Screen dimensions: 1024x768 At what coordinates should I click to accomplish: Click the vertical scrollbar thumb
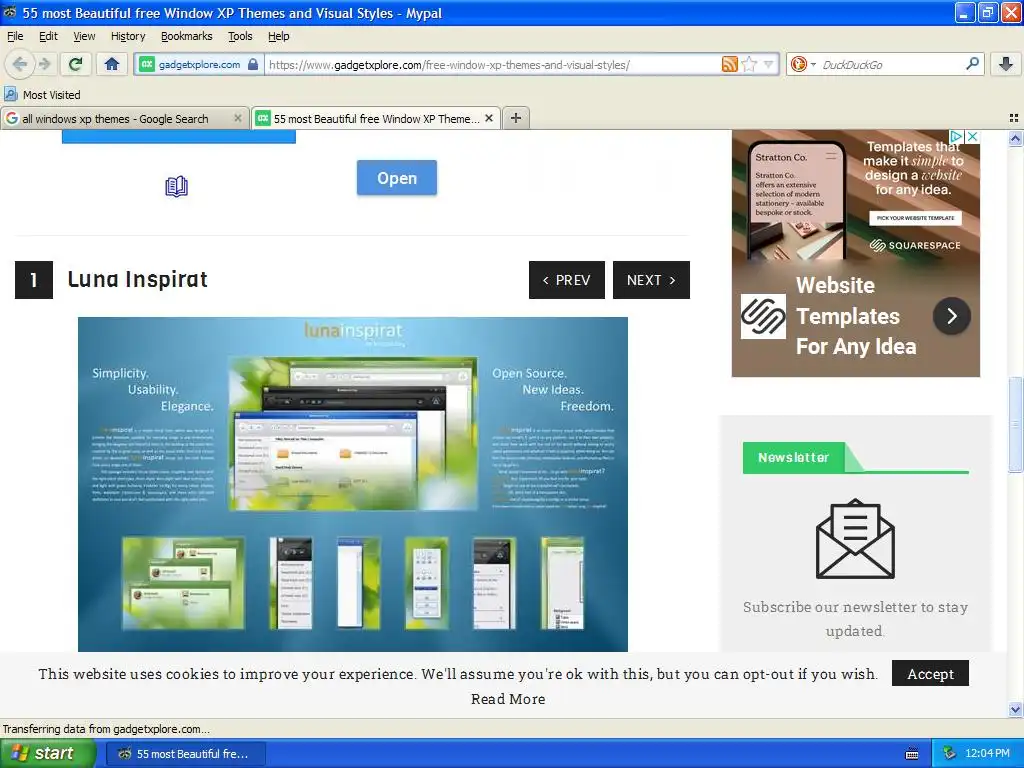coord(1015,424)
